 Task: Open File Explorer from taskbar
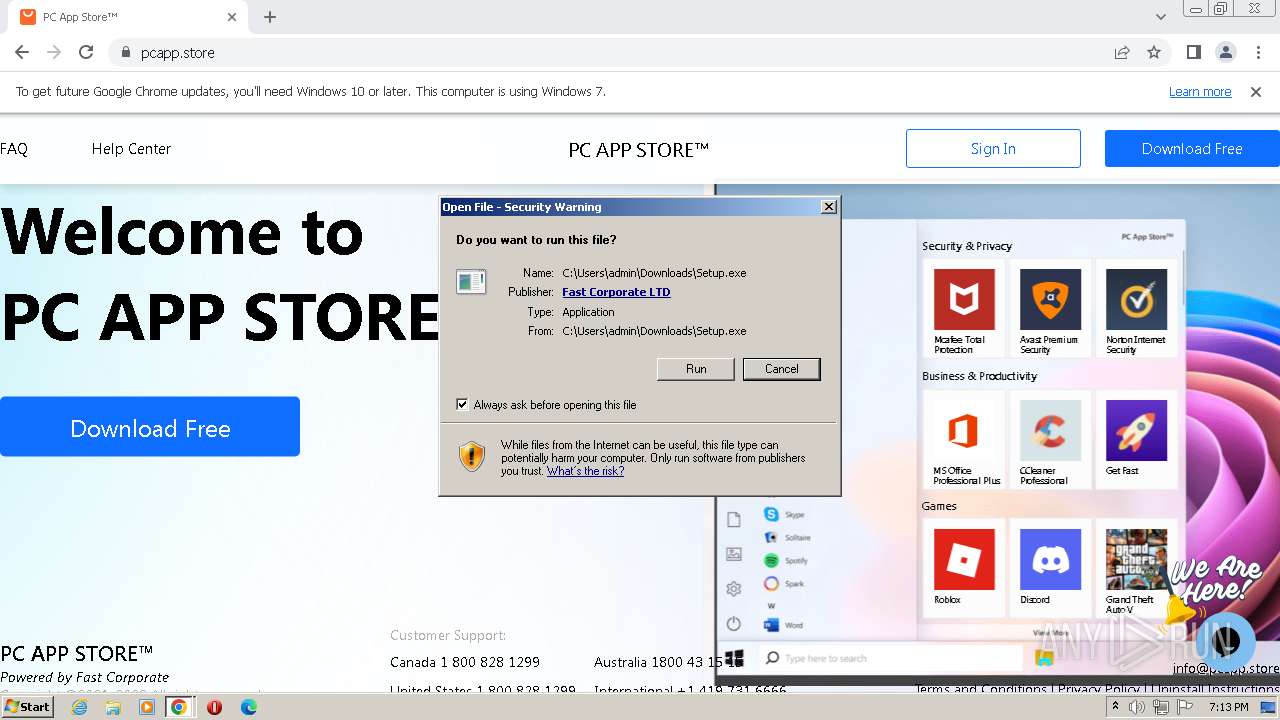(113, 707)
